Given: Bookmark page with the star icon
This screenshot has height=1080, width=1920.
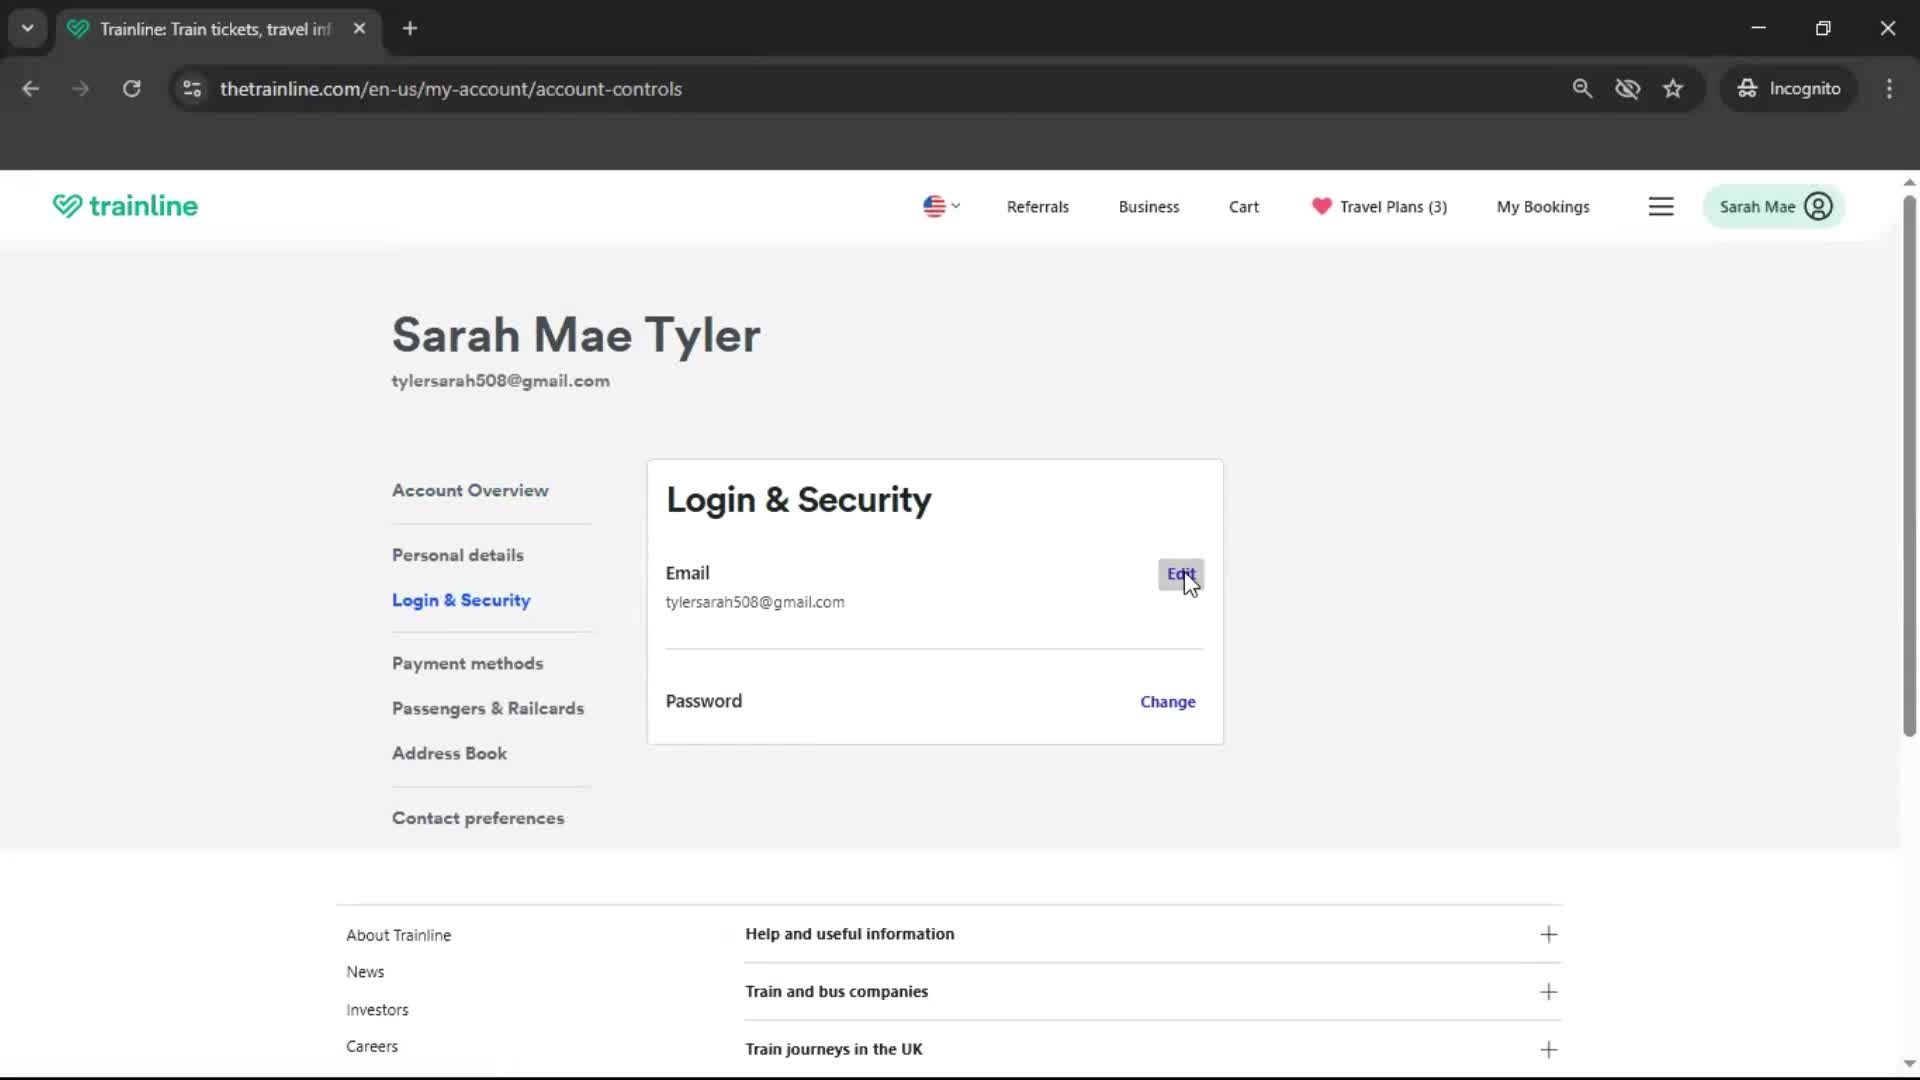Looking at the screenshot, I should [1673, 89].
